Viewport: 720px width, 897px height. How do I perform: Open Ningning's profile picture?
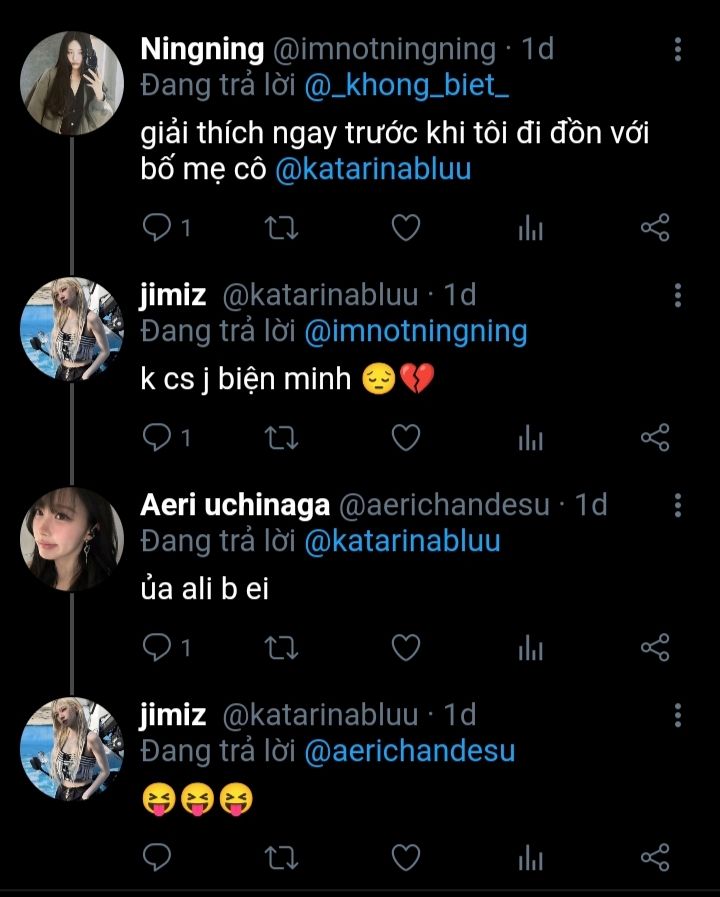[x=71, y=81]
